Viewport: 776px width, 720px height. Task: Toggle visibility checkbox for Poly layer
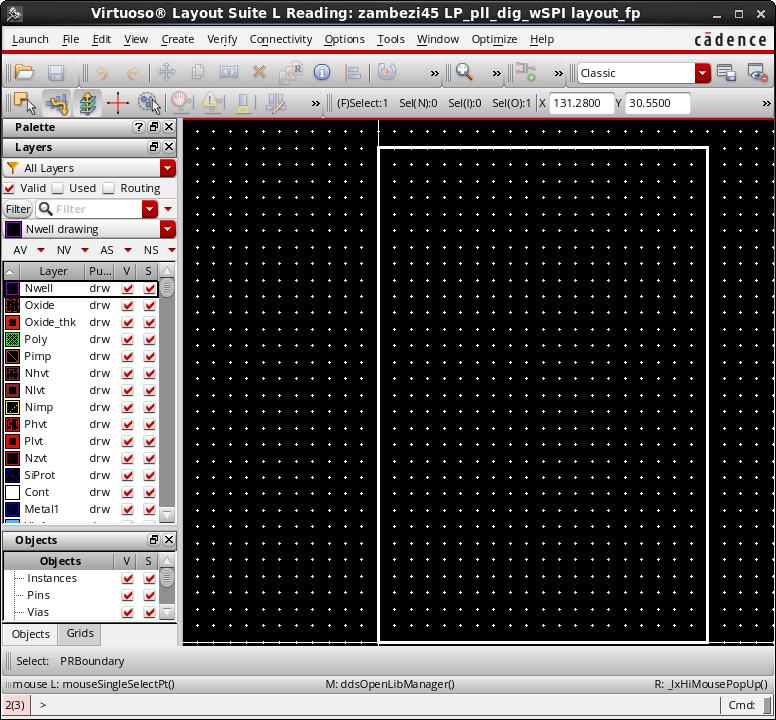coord(127,339)
